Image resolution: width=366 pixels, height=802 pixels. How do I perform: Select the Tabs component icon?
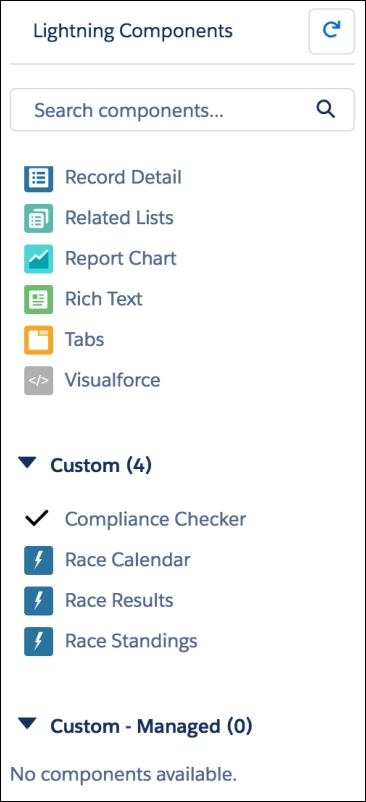[38, 340]
